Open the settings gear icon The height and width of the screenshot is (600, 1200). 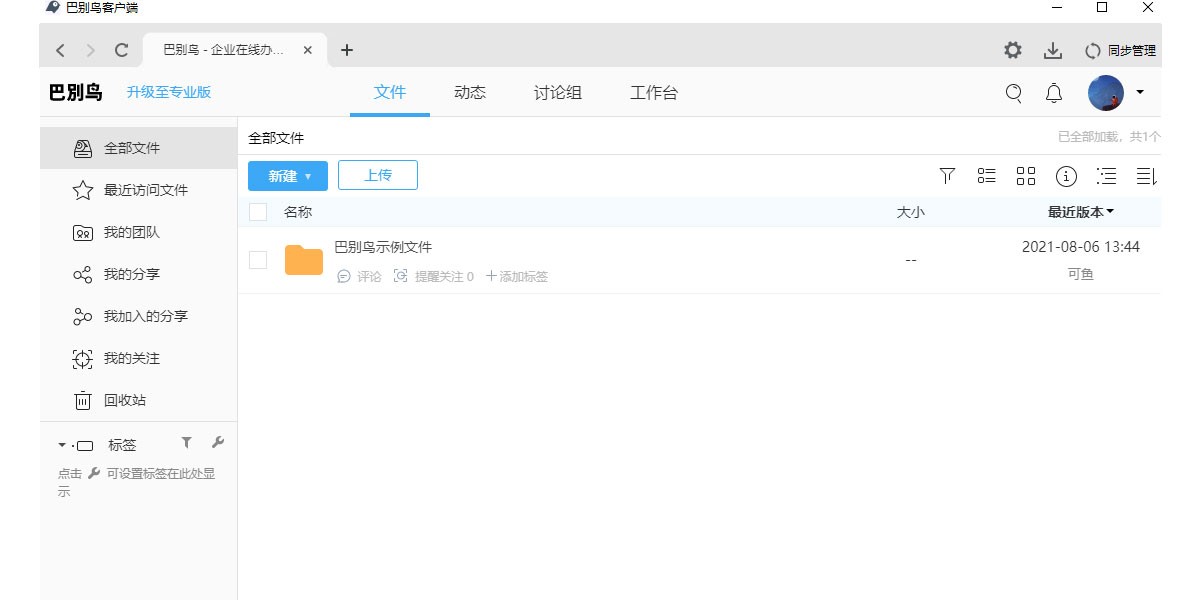tap(1013, 50)
